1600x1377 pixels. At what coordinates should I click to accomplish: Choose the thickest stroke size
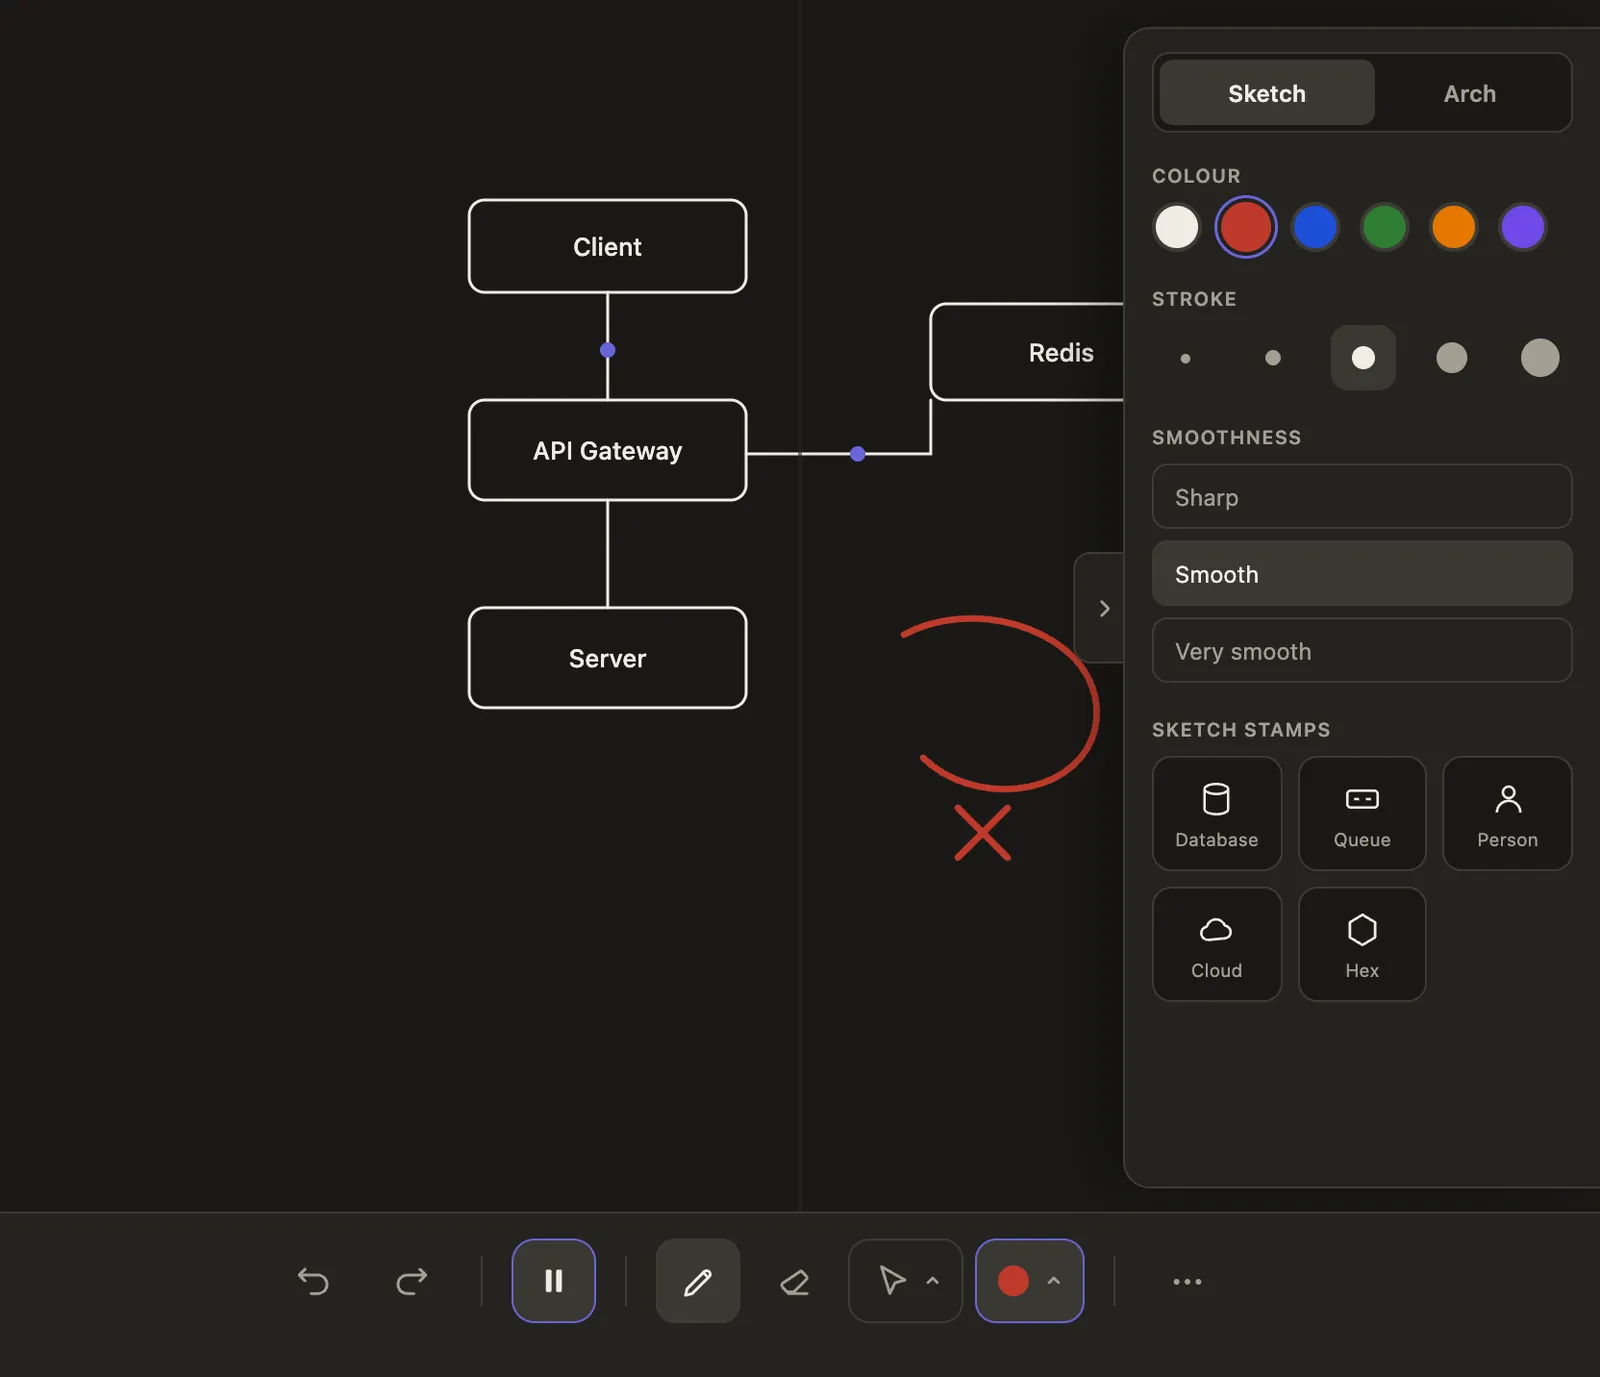coord(1540,358)
